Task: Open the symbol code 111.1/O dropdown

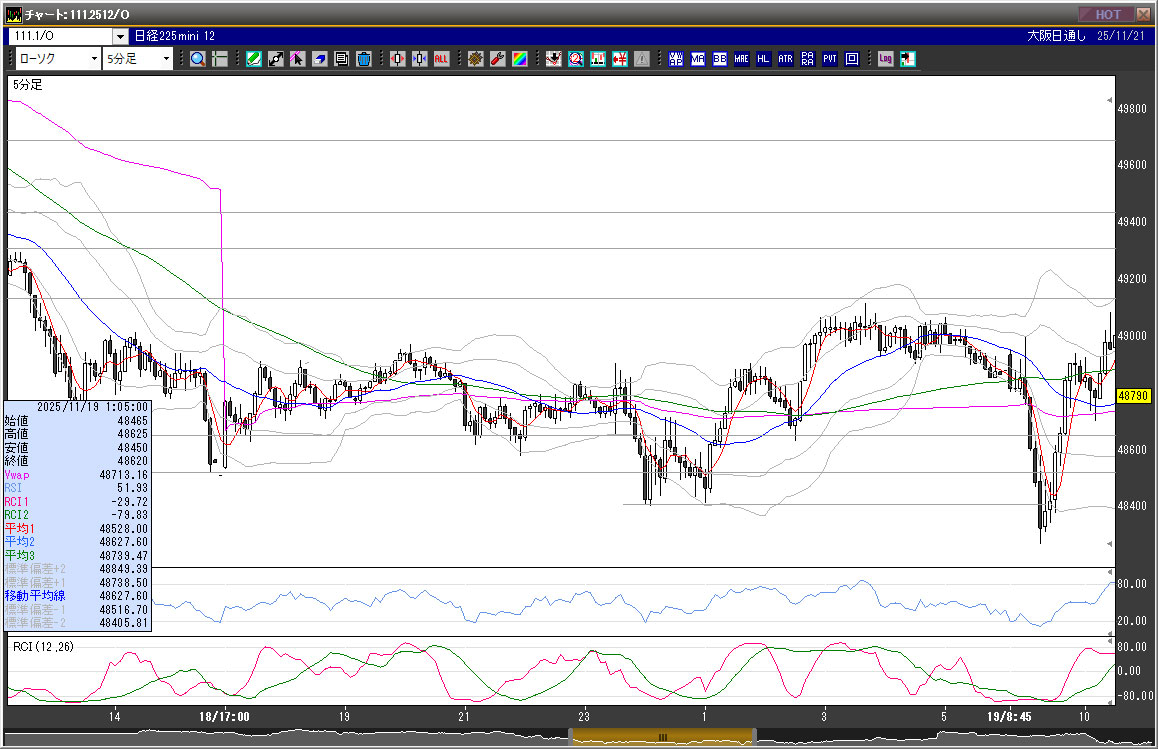Action: (x=119, y=36)
